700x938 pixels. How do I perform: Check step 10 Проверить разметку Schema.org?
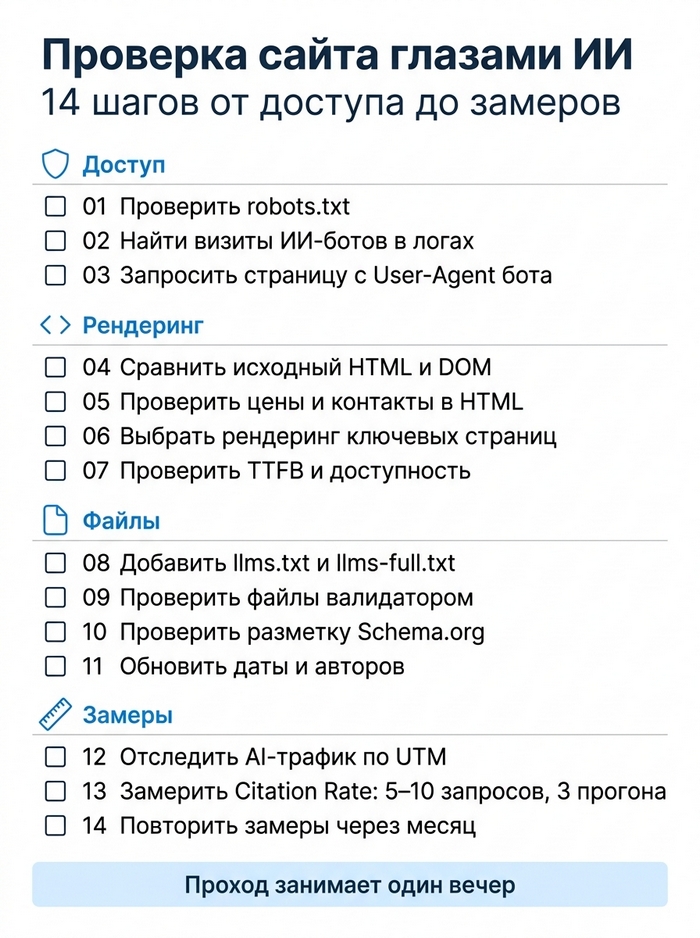(56, 632)
